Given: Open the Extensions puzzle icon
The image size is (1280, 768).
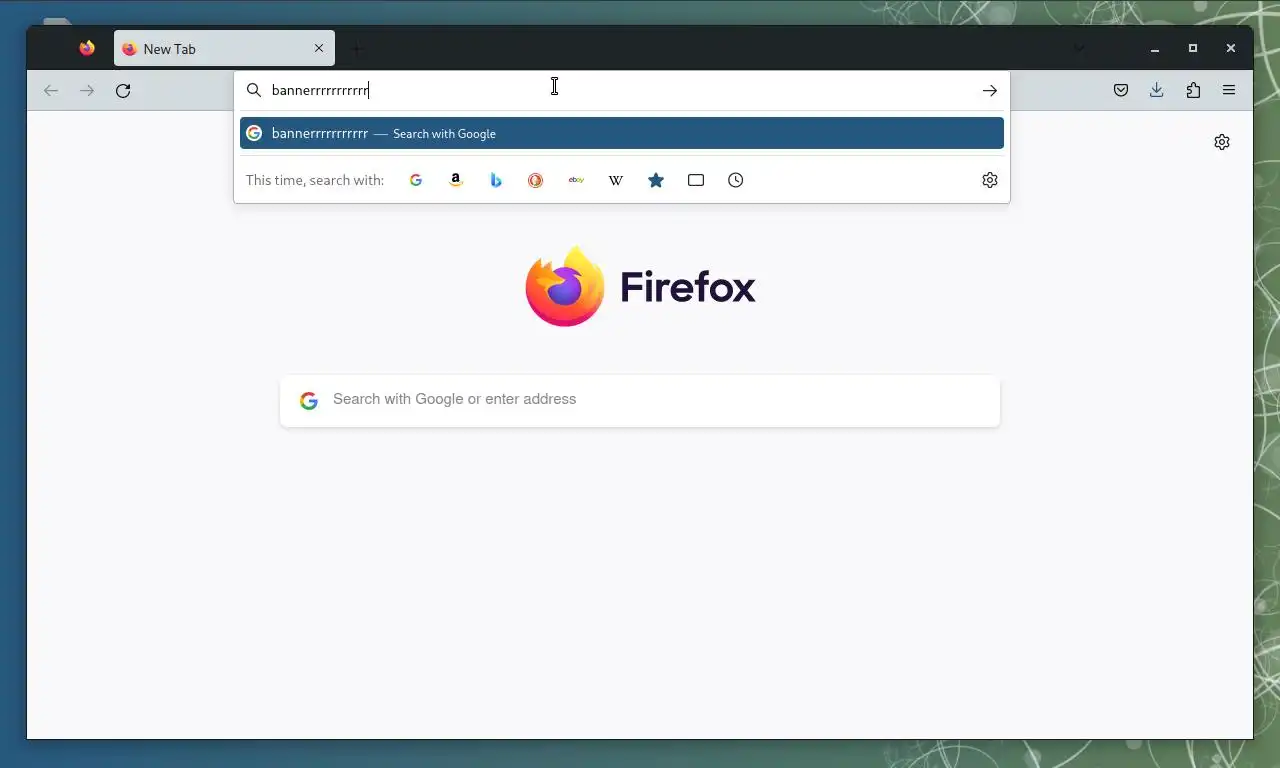Looking at the screenshot, I should [1193, 91].
